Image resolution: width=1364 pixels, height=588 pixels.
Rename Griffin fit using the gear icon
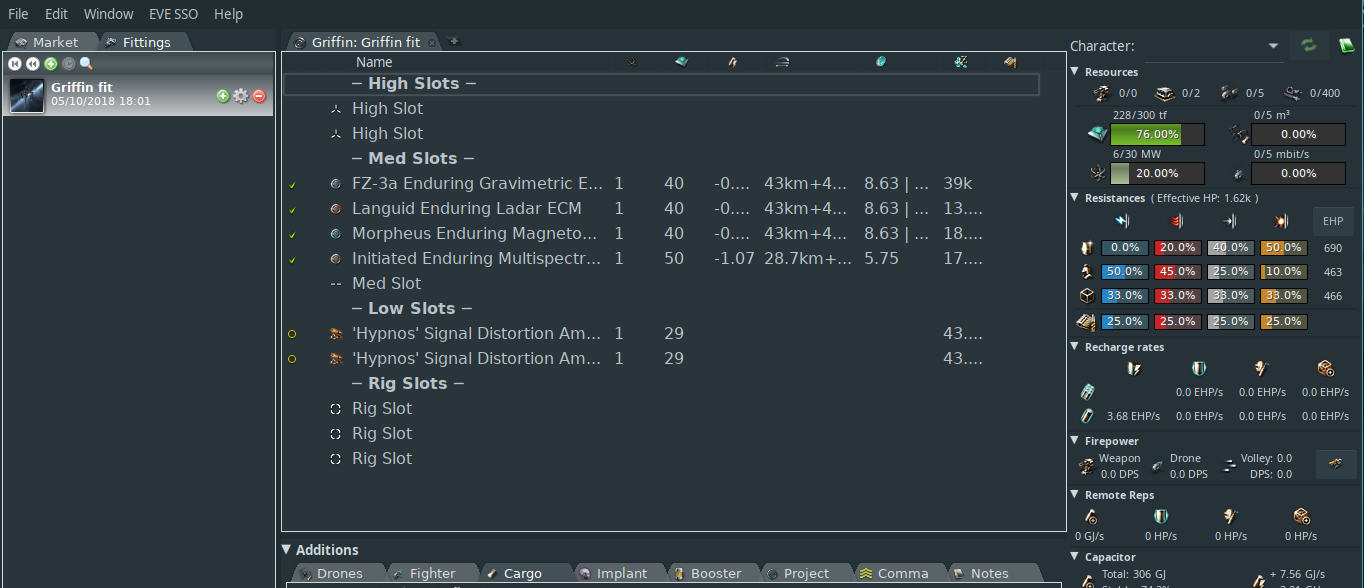coord(241,96)
